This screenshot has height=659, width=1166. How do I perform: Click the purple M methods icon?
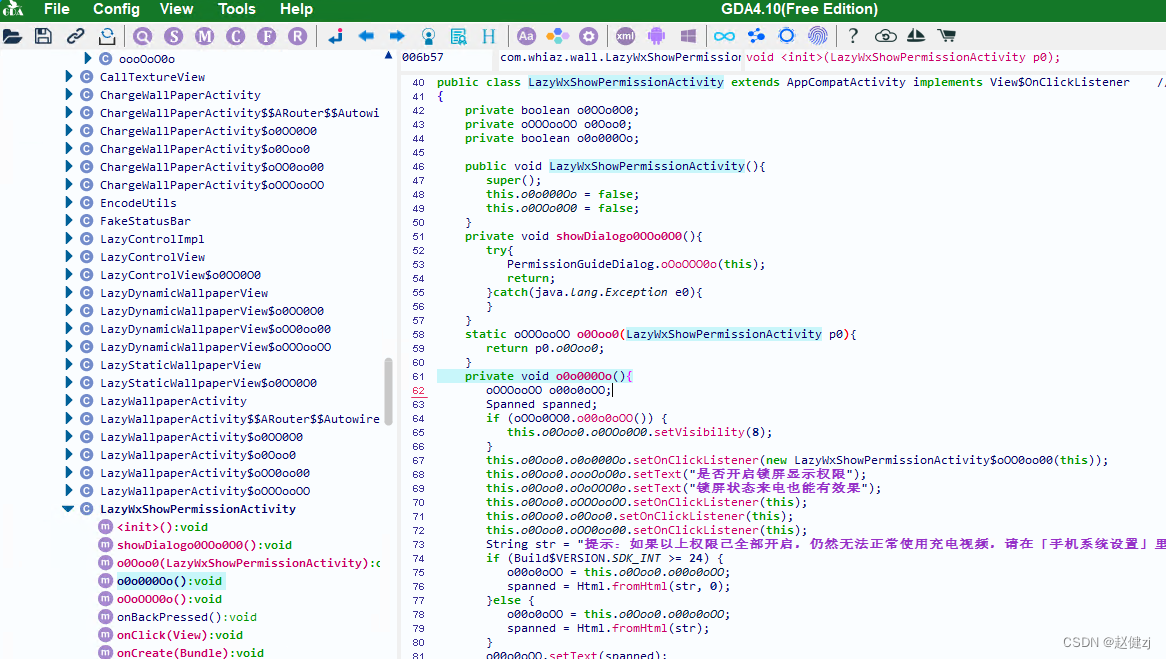[204, 36]
